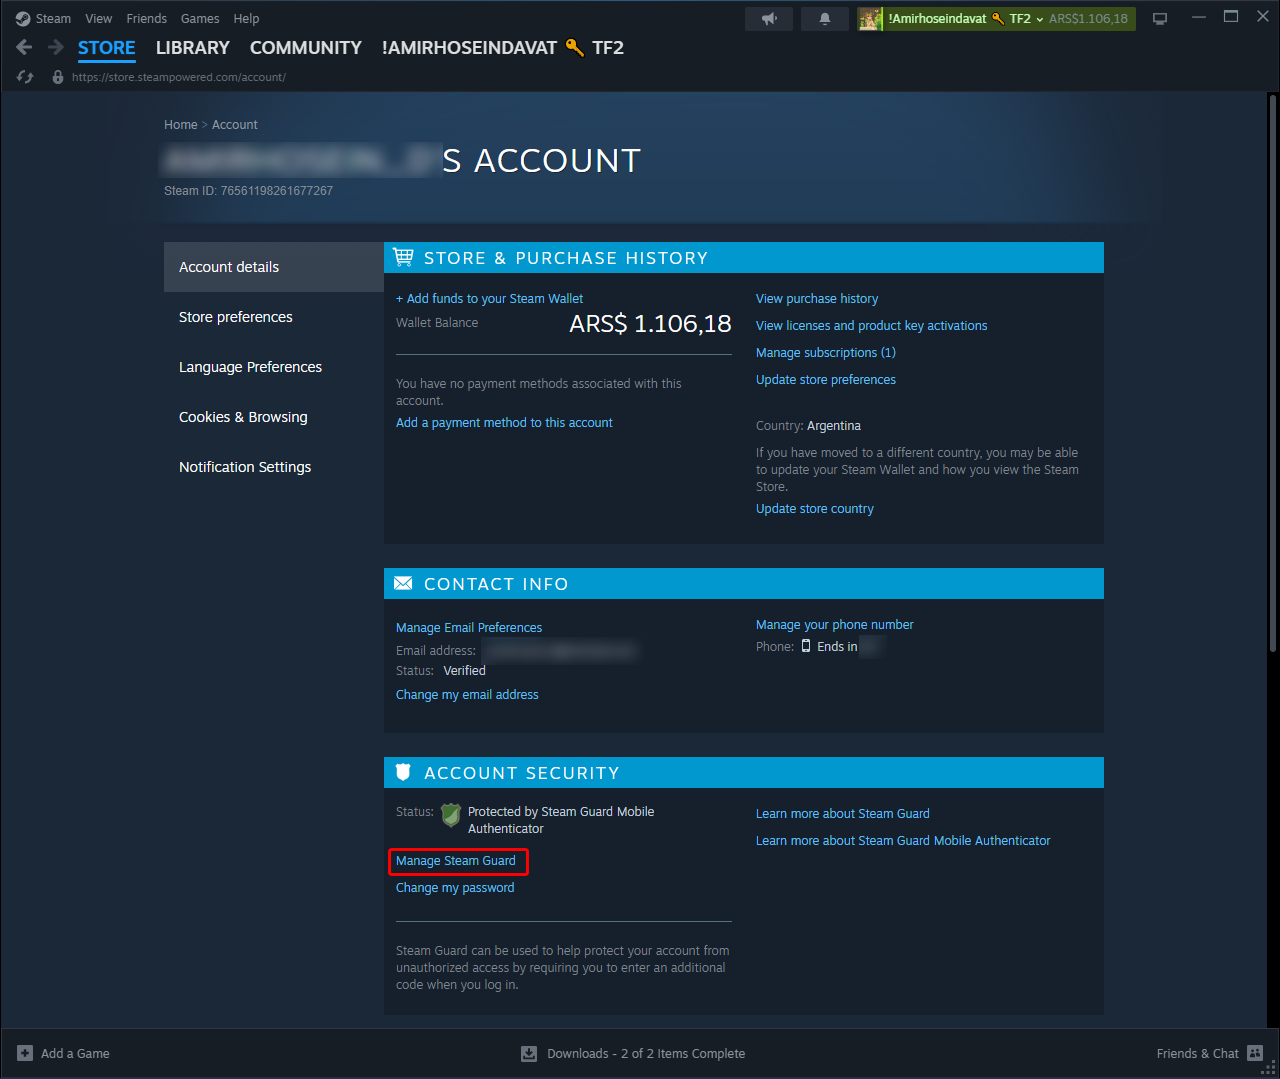Open notifications bell icon
The height and width of the screenshot is (1079, 1280).
825,19
